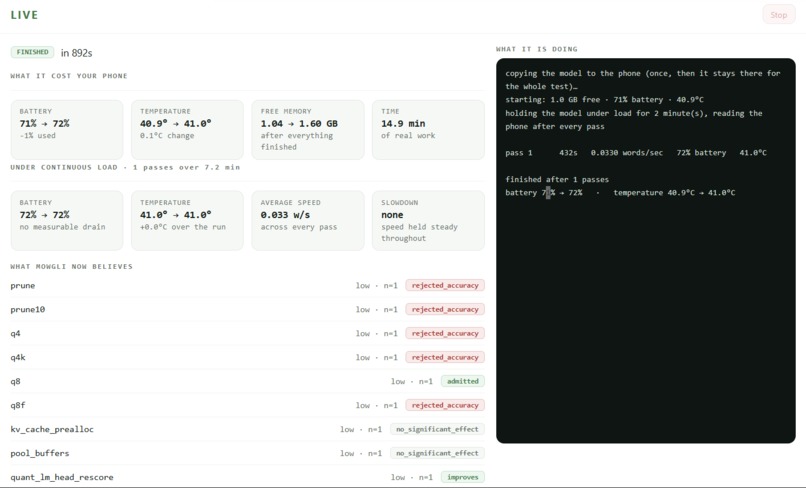Viewport: 806px width, 488px height.
Task: Select the kv_cache_prealloc row label
Action: click(x=52, y=429)
